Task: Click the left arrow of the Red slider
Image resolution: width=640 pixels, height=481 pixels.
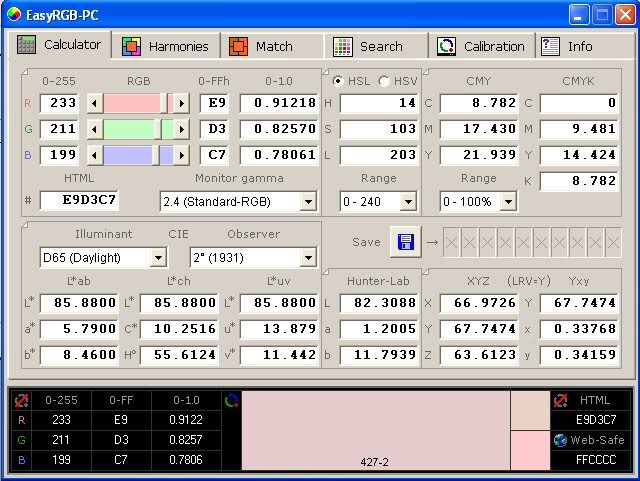Action: point(96,102)
